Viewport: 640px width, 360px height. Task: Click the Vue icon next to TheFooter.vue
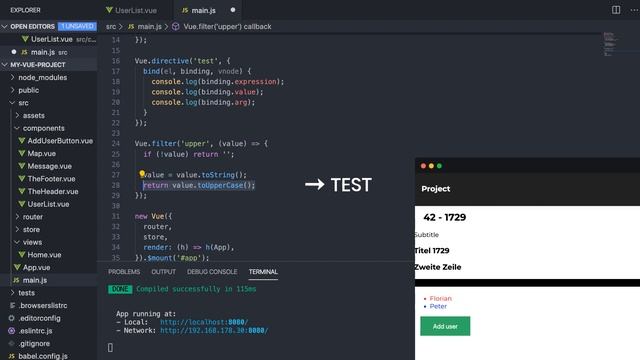pos(22,179)
